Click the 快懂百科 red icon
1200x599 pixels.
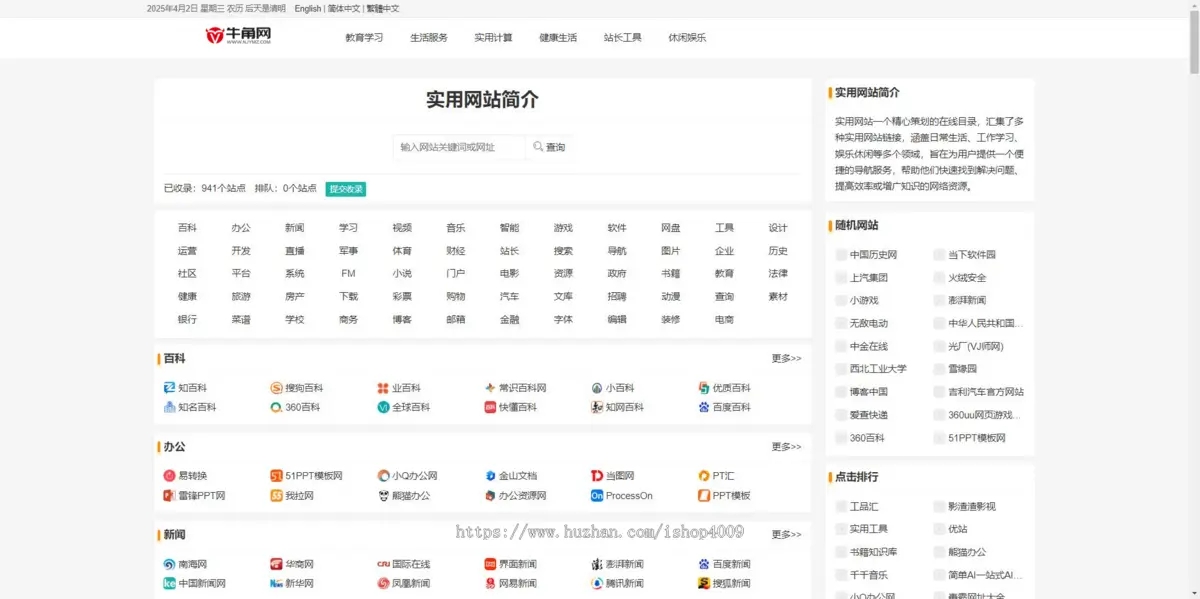[x=490, y=407]
